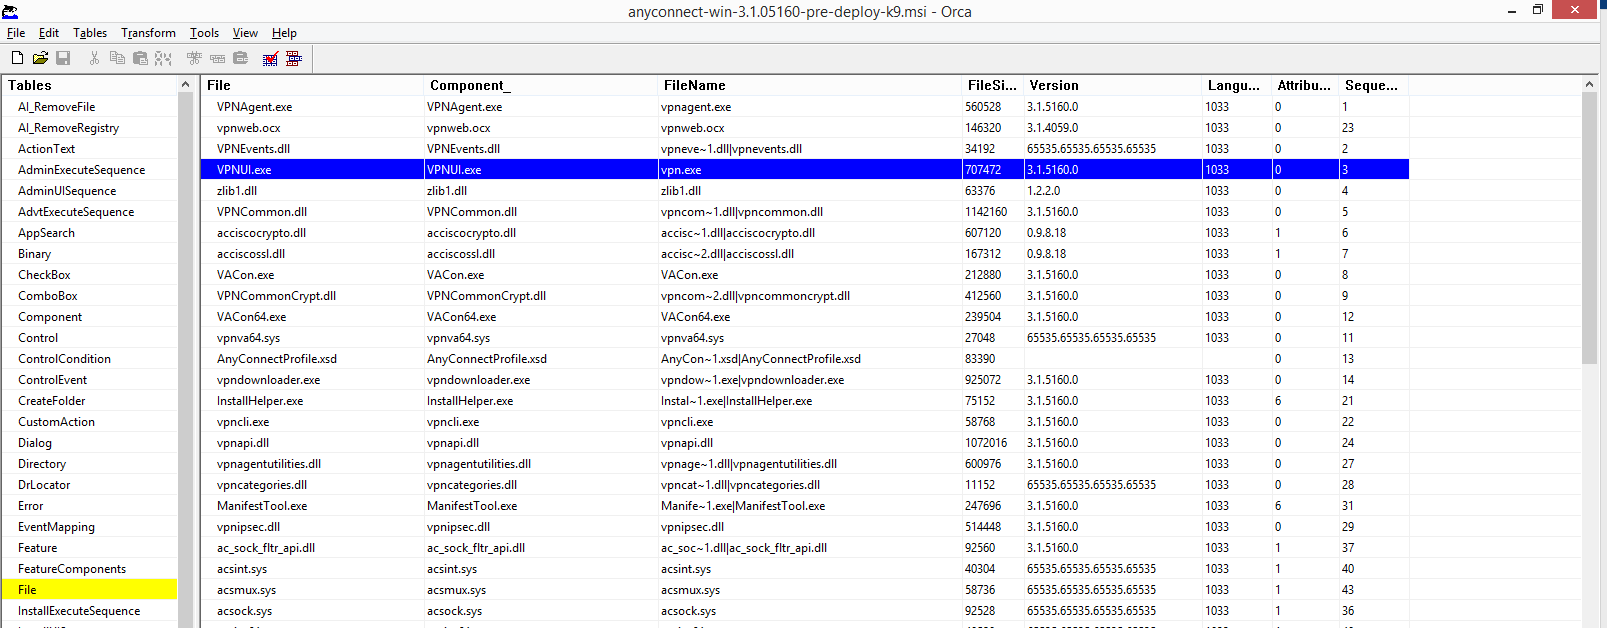Sort by the File column header
This screenshot has height=628, width=1607.
[x=313, y=85]
